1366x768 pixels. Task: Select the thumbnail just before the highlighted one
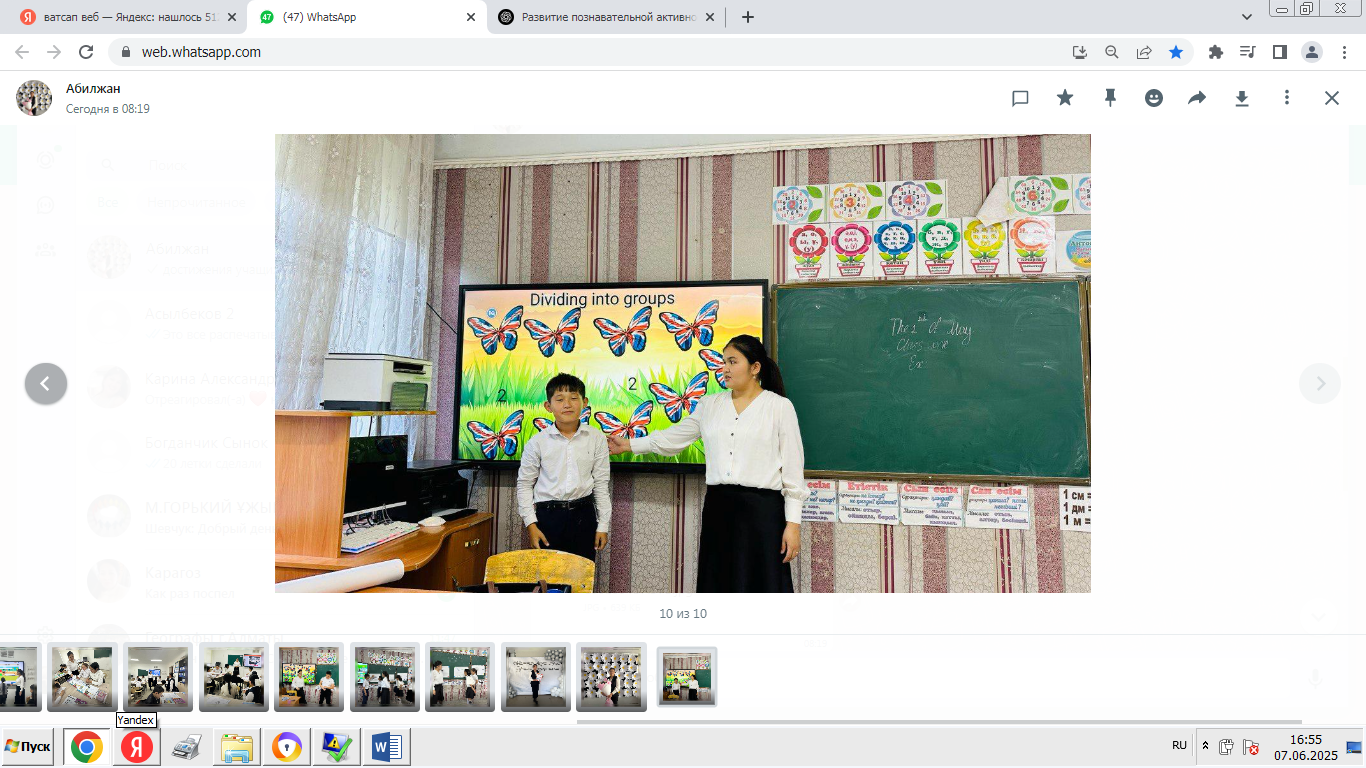click(x=612, y=677)
